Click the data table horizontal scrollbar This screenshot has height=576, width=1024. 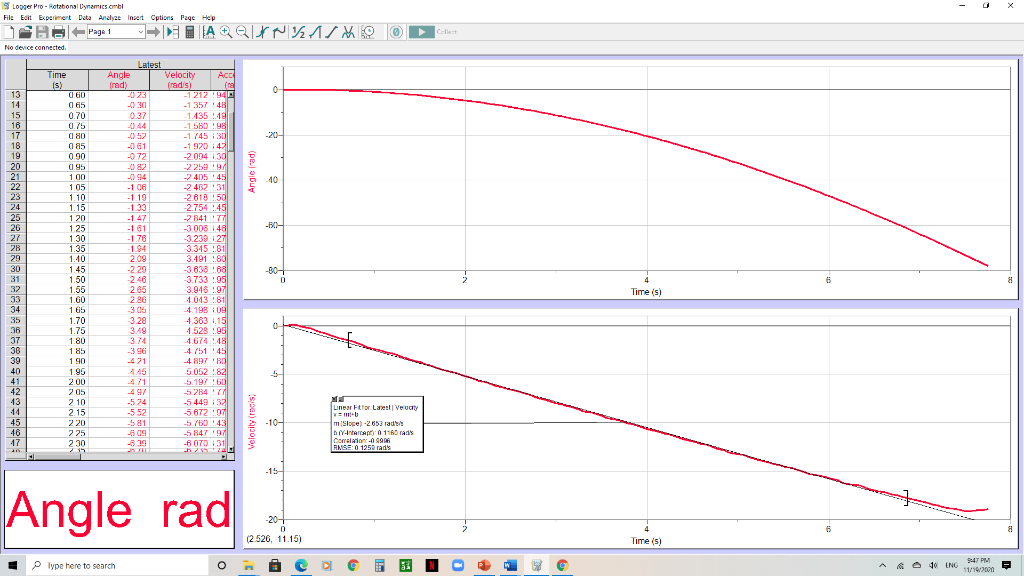(129, 456)
